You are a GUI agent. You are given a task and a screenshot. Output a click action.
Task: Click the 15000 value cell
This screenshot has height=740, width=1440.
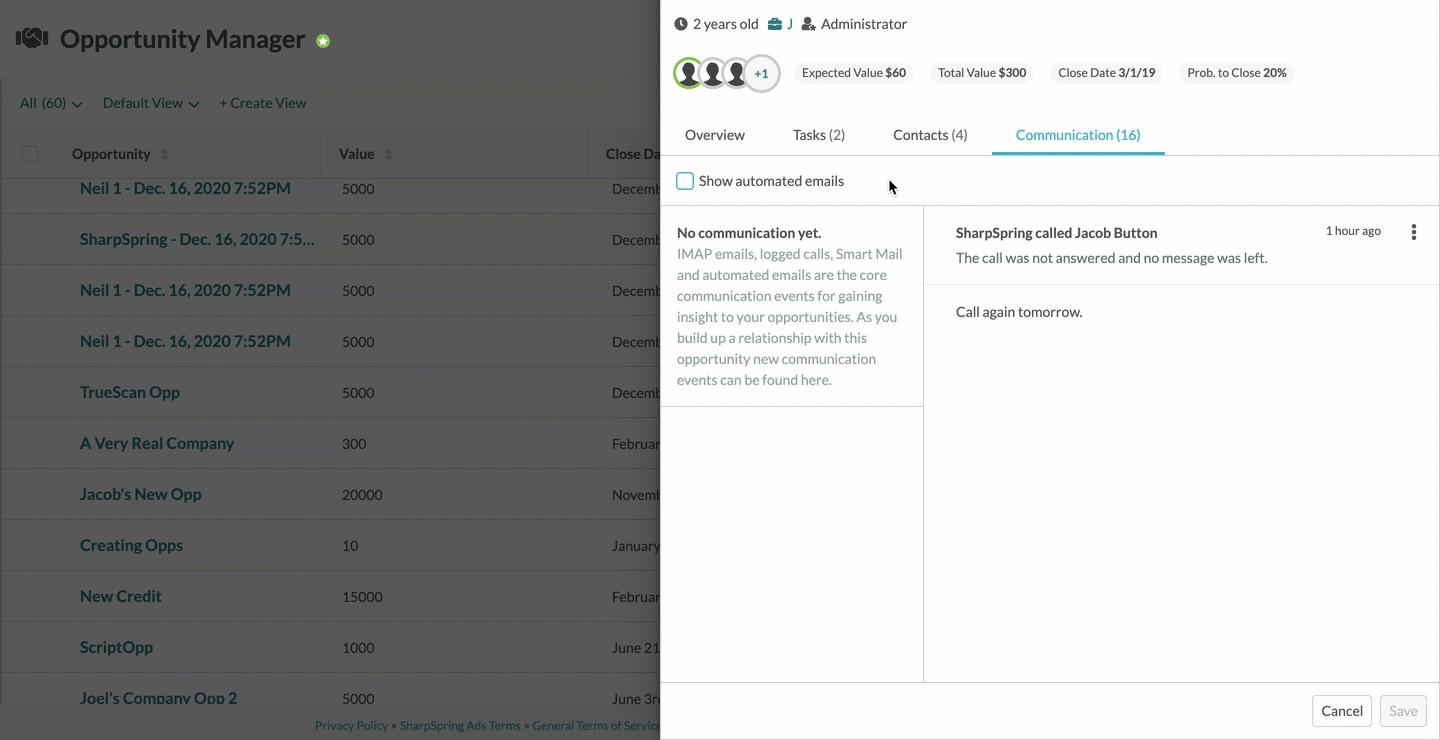coord(362,597)
